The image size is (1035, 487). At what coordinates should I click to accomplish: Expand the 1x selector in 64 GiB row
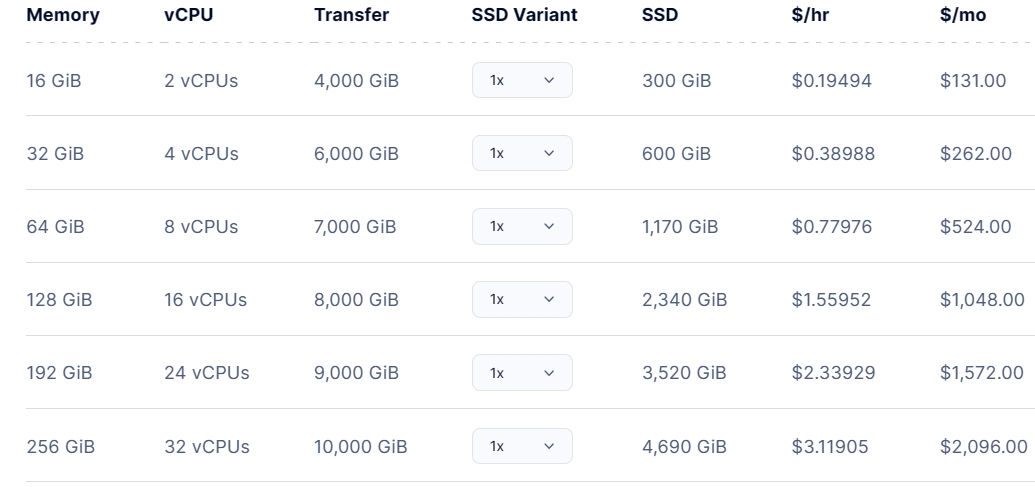click(x=521, y=227)
